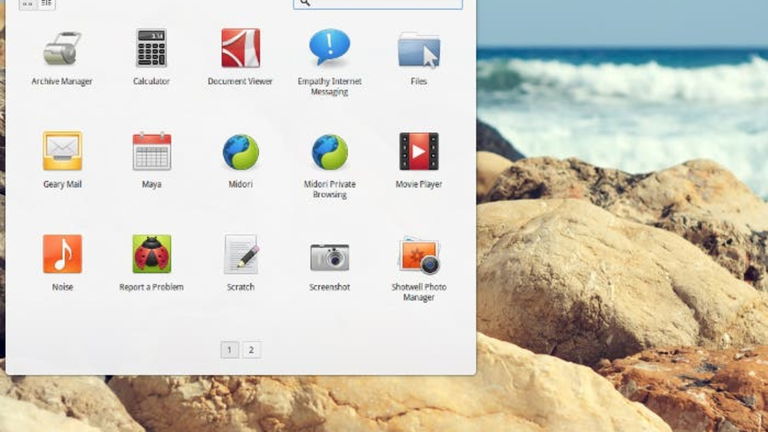
Task: Open Archive Manager app
Action: pos(62,49)
